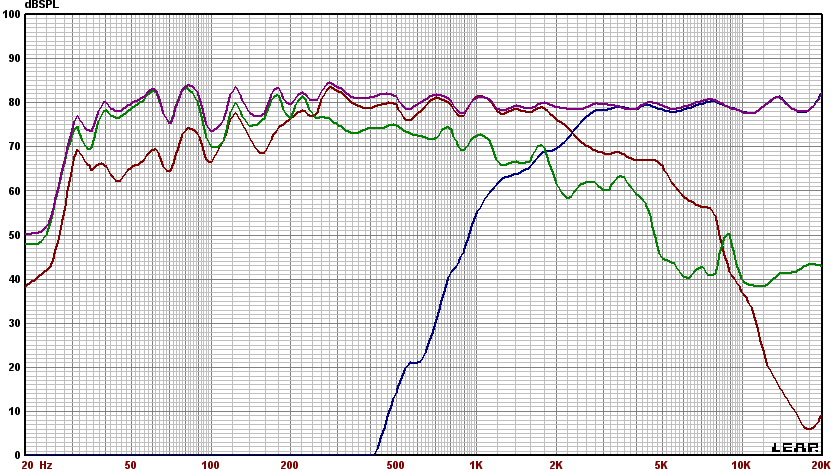Click the 70 dB axis label

[x=14, y=147]
